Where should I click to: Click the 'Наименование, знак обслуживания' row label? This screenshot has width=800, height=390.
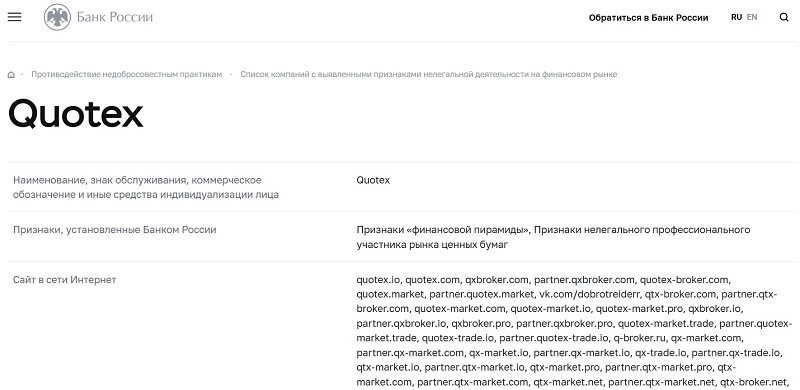146,187
